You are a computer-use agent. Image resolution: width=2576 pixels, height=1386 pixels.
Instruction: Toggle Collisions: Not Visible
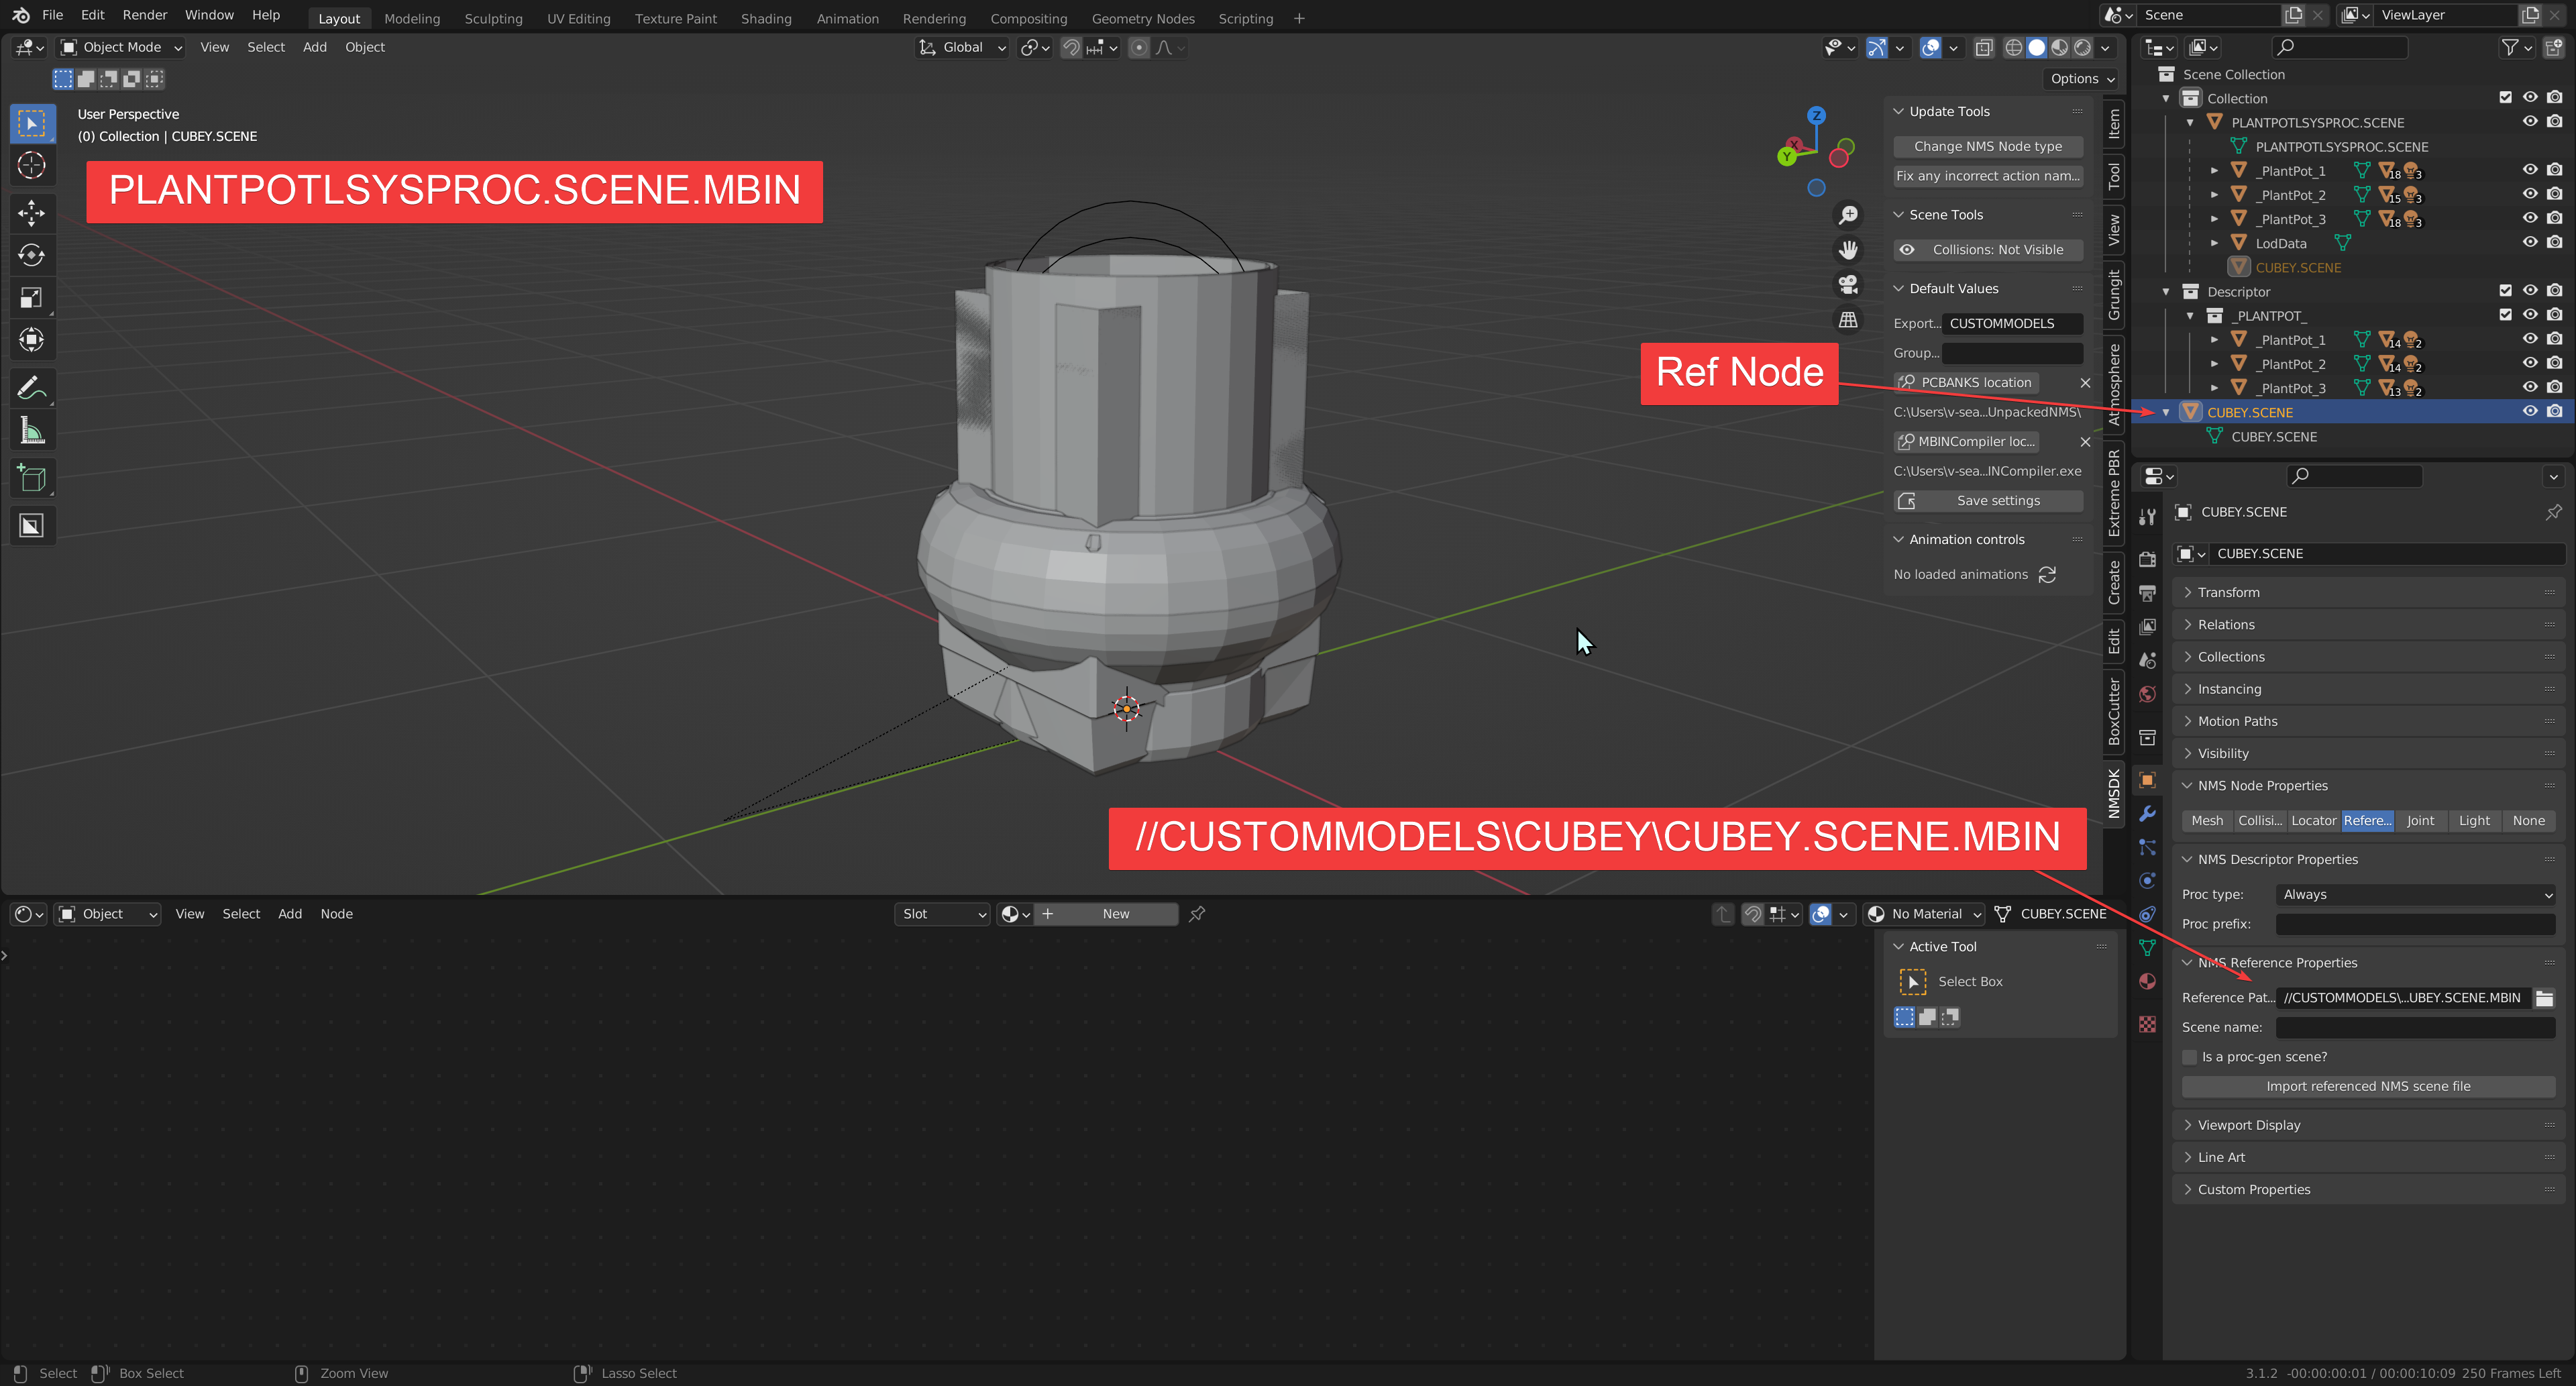(x=1988, y=250)
